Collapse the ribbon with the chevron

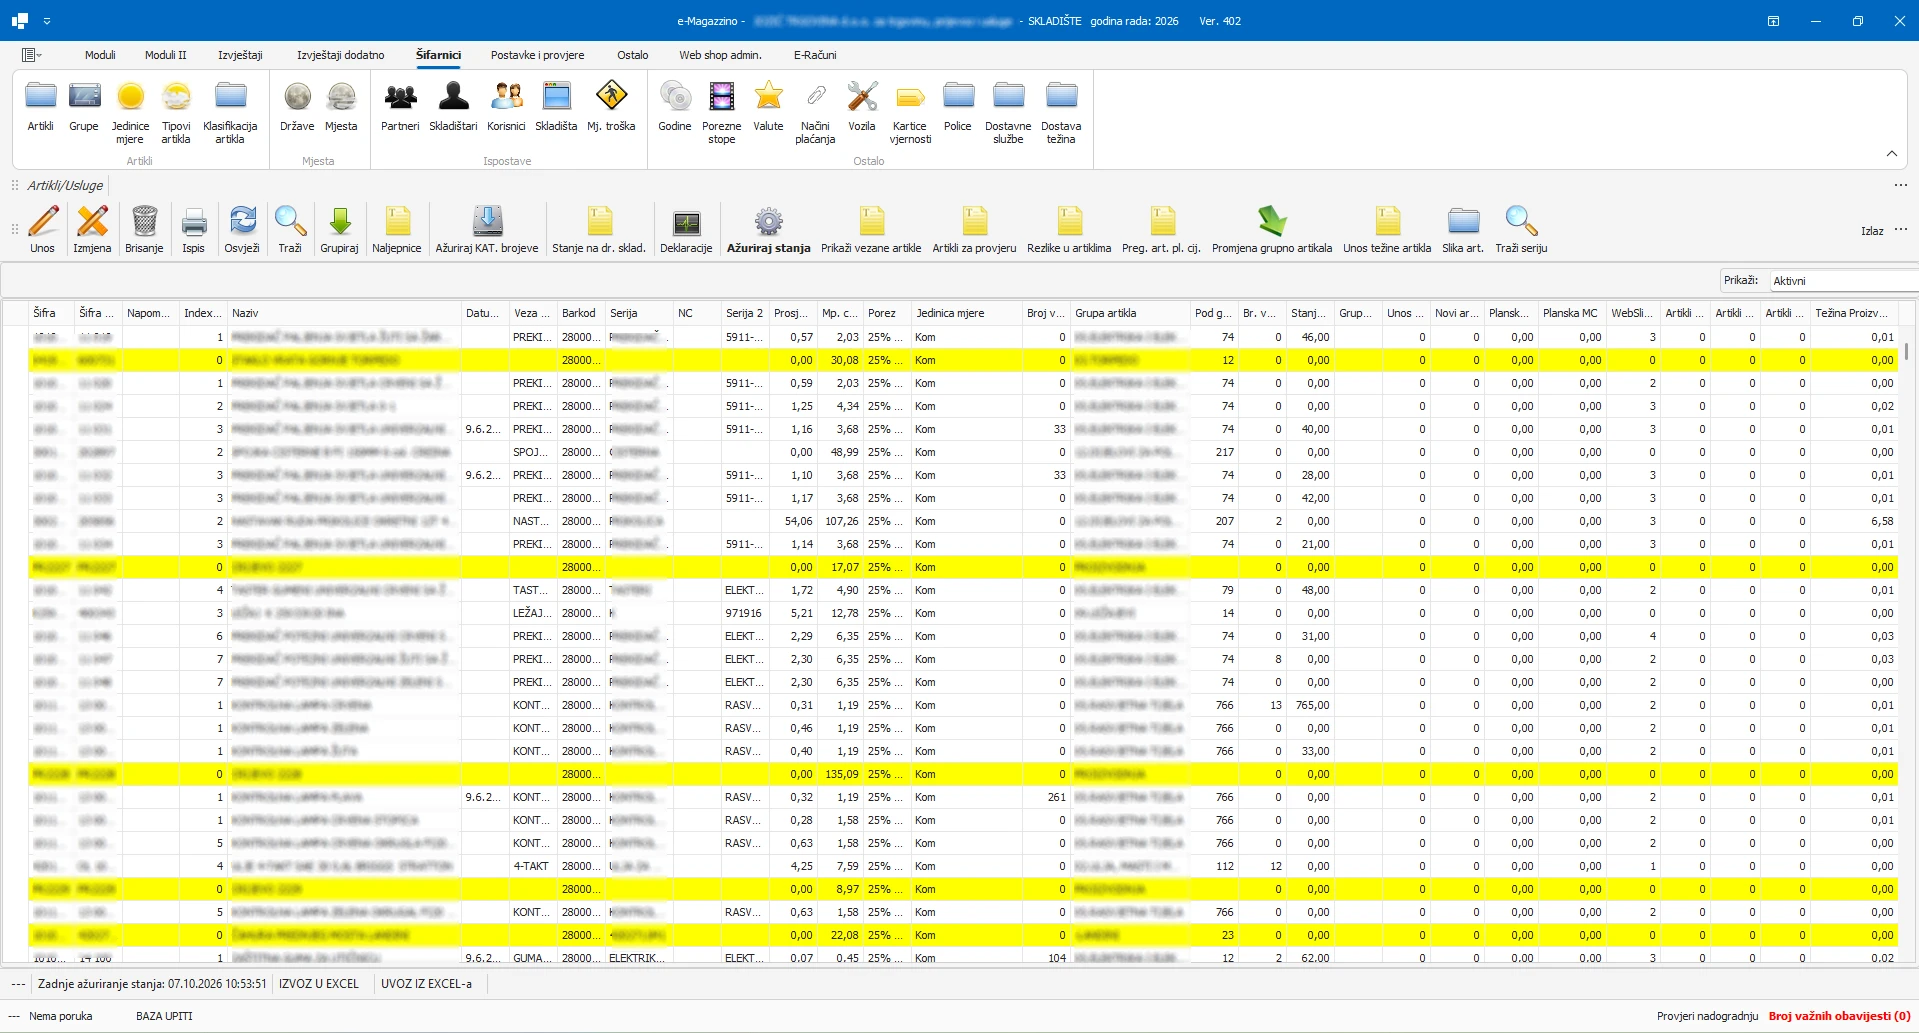1891,153
